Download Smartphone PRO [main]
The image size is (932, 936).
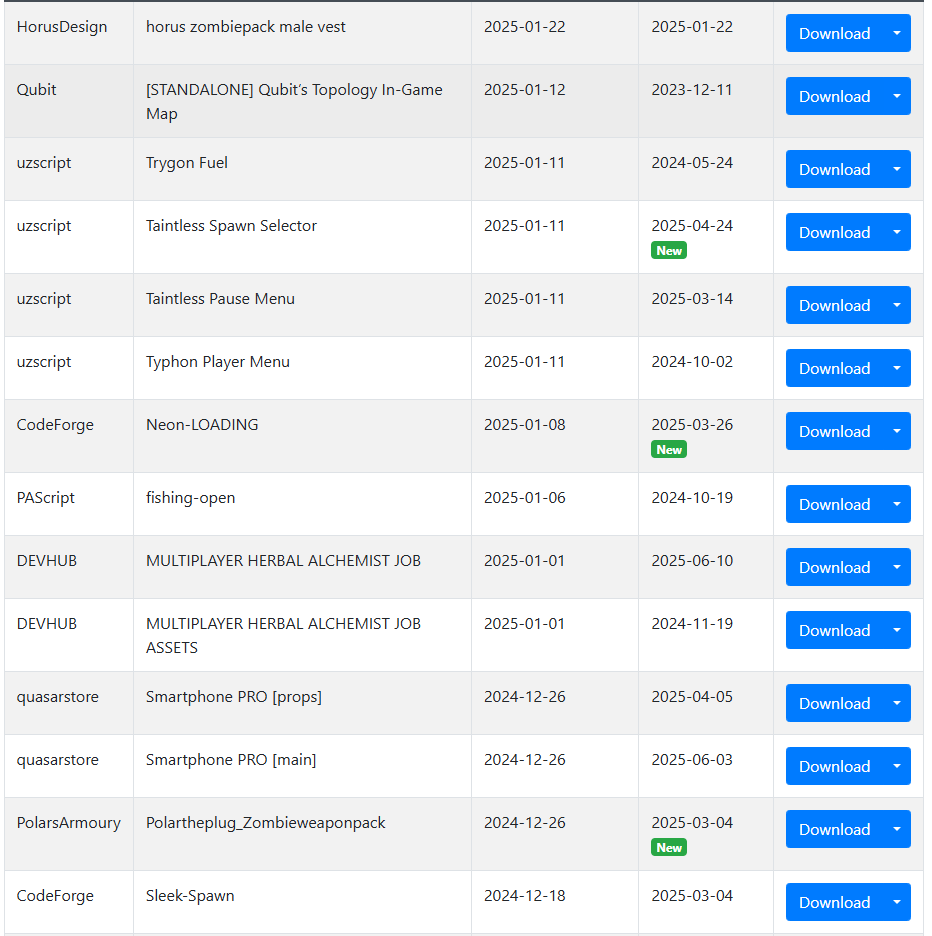[834, 766]
